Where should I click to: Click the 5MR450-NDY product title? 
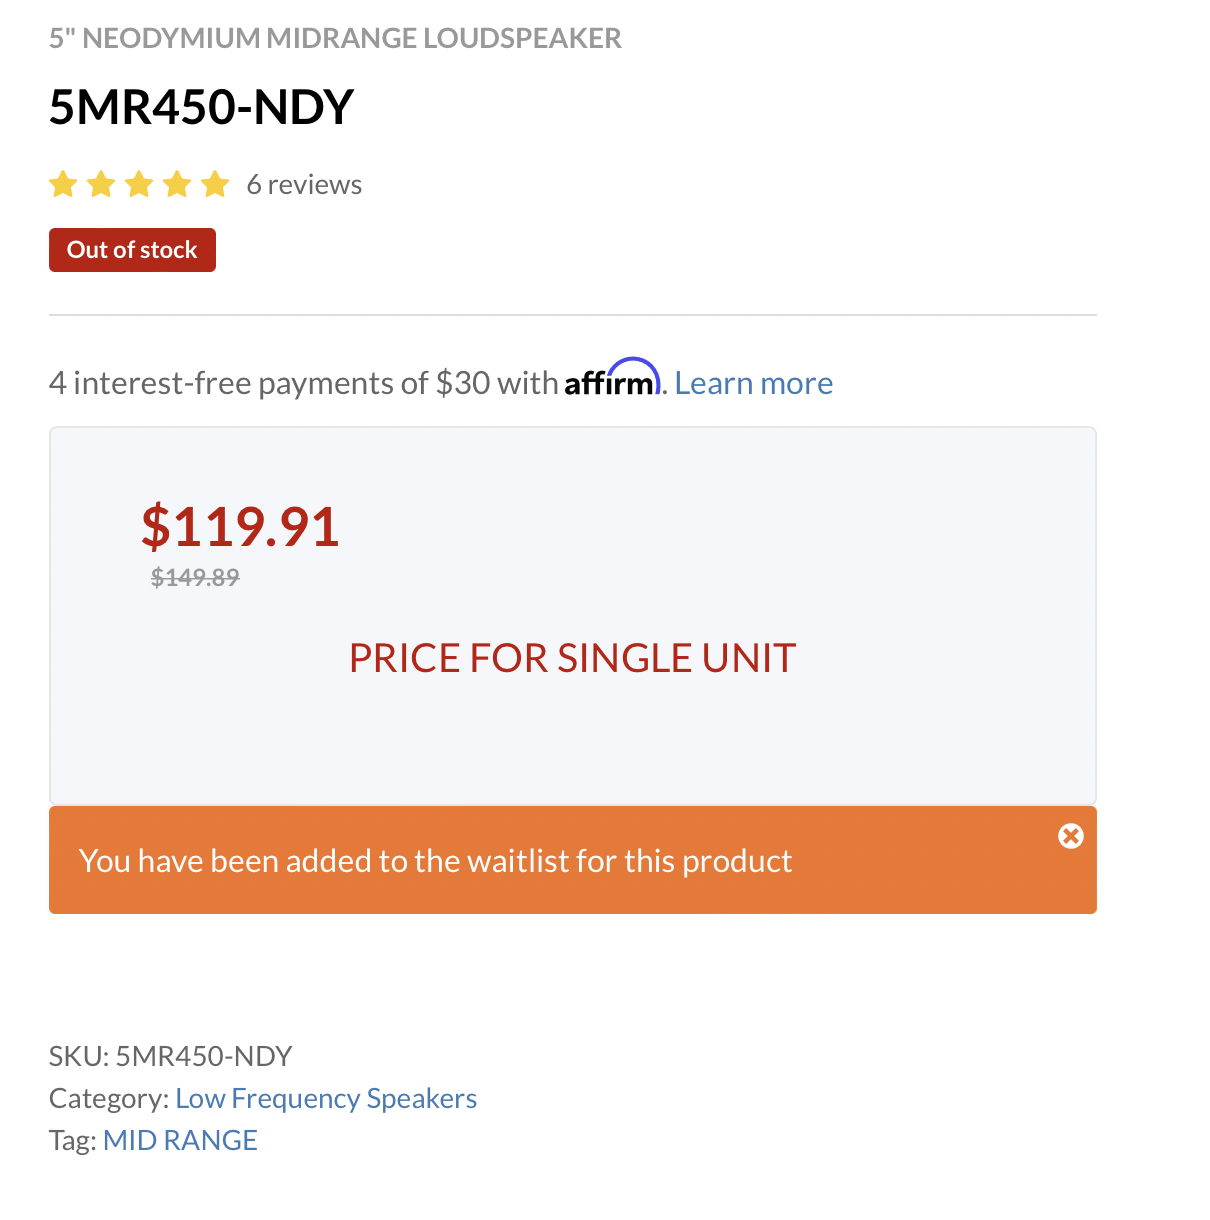point(201,107)
